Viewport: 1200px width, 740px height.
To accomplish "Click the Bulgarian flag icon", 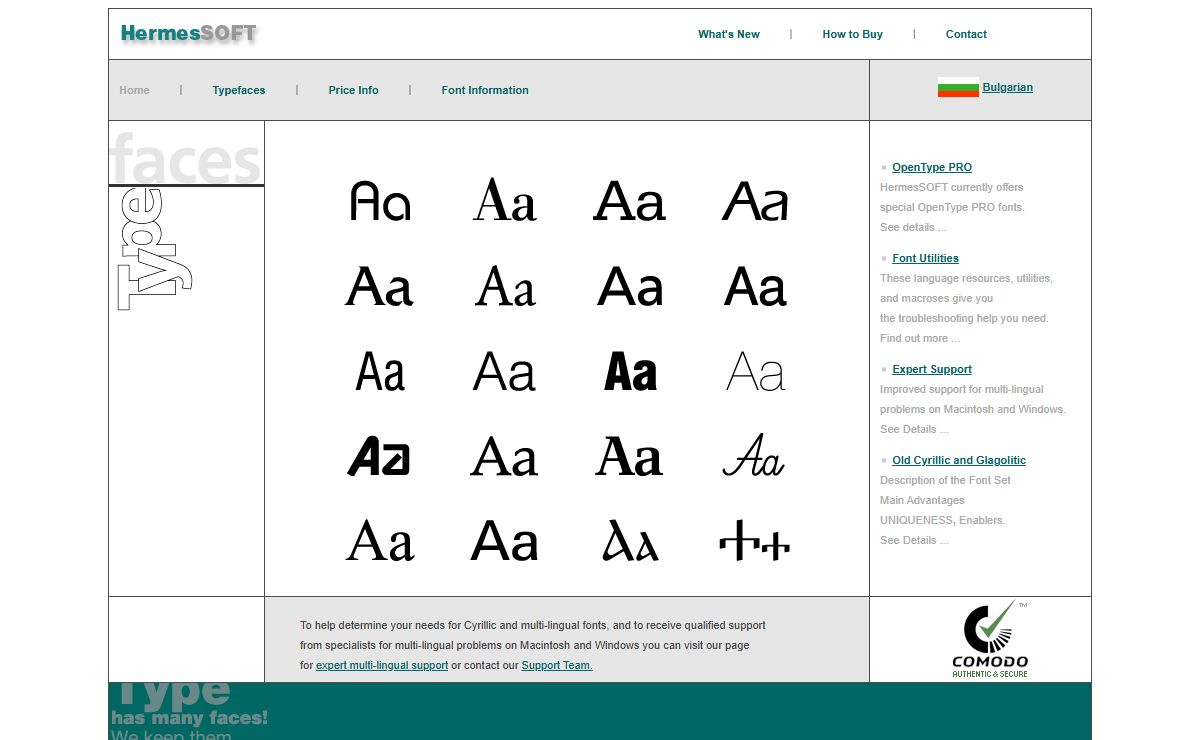I will 958,87.
